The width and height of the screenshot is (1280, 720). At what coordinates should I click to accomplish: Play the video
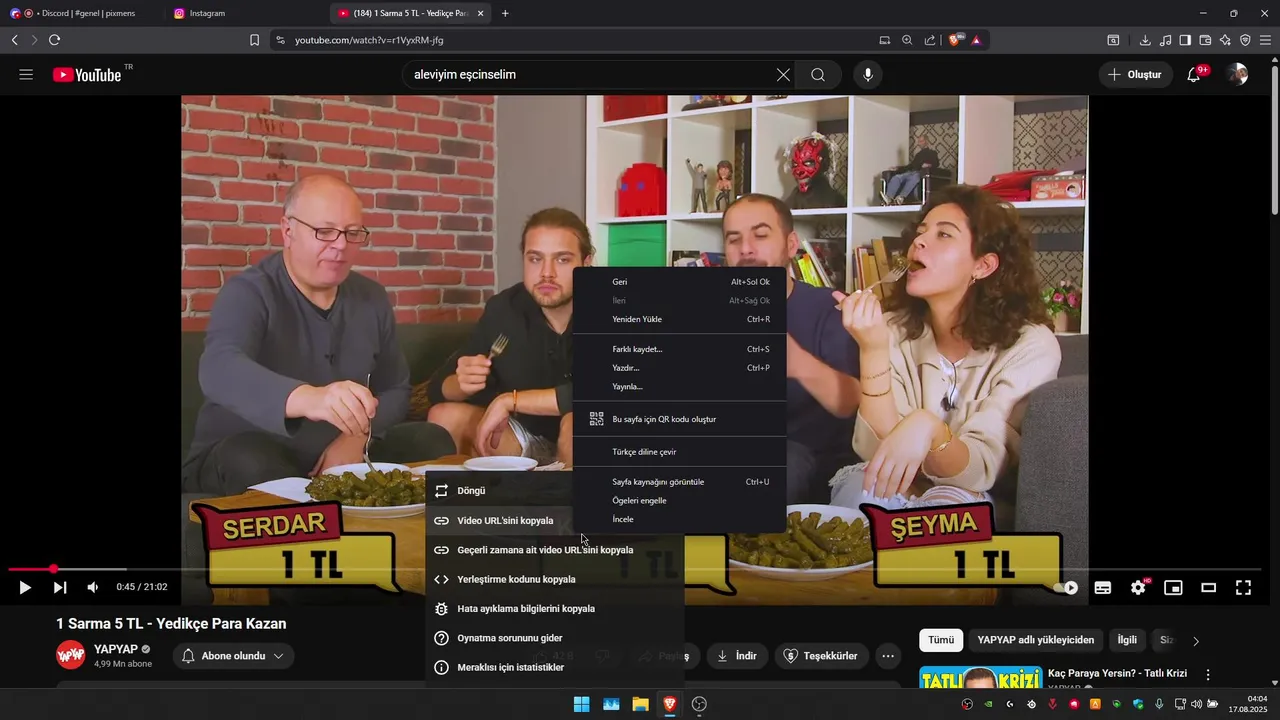pos(25,588)
